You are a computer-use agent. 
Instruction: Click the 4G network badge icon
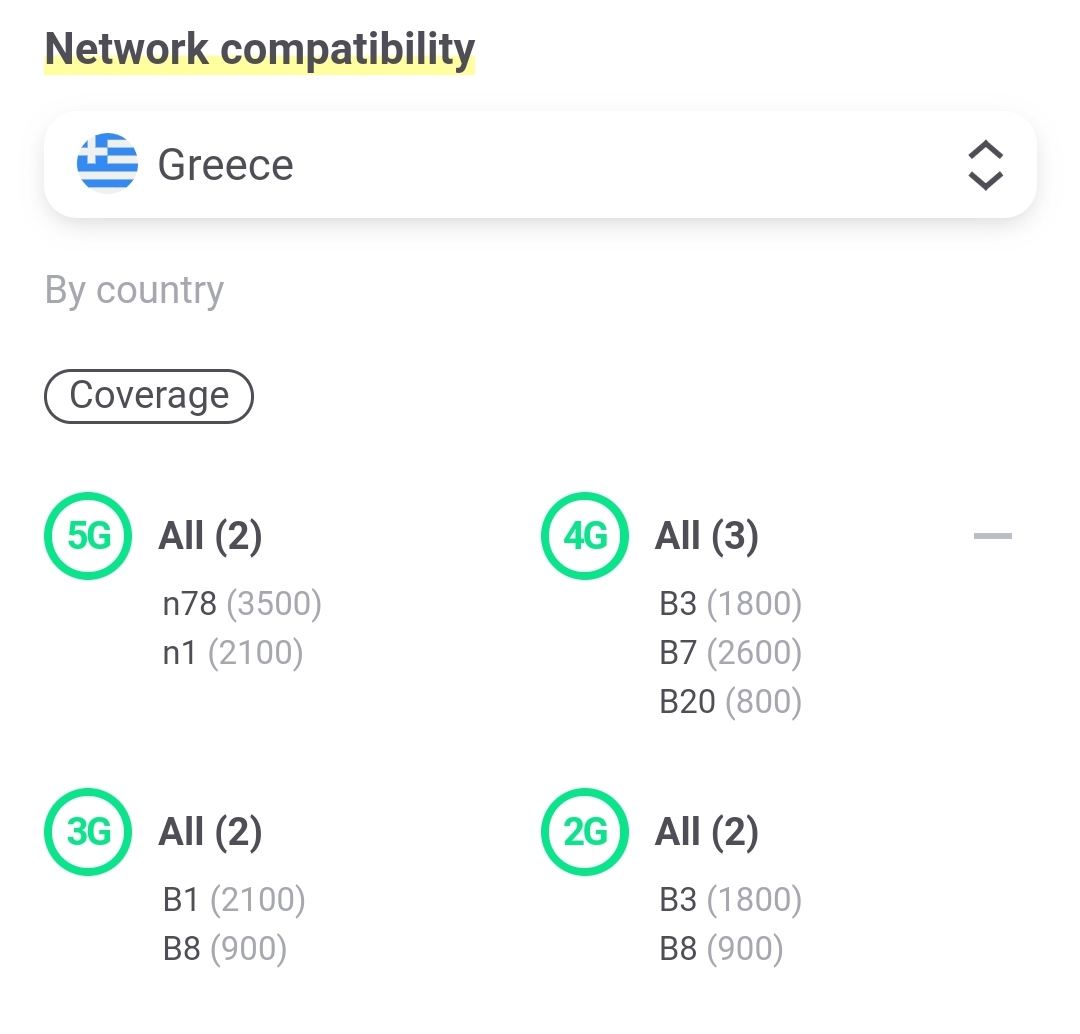[x=585, y=537]
